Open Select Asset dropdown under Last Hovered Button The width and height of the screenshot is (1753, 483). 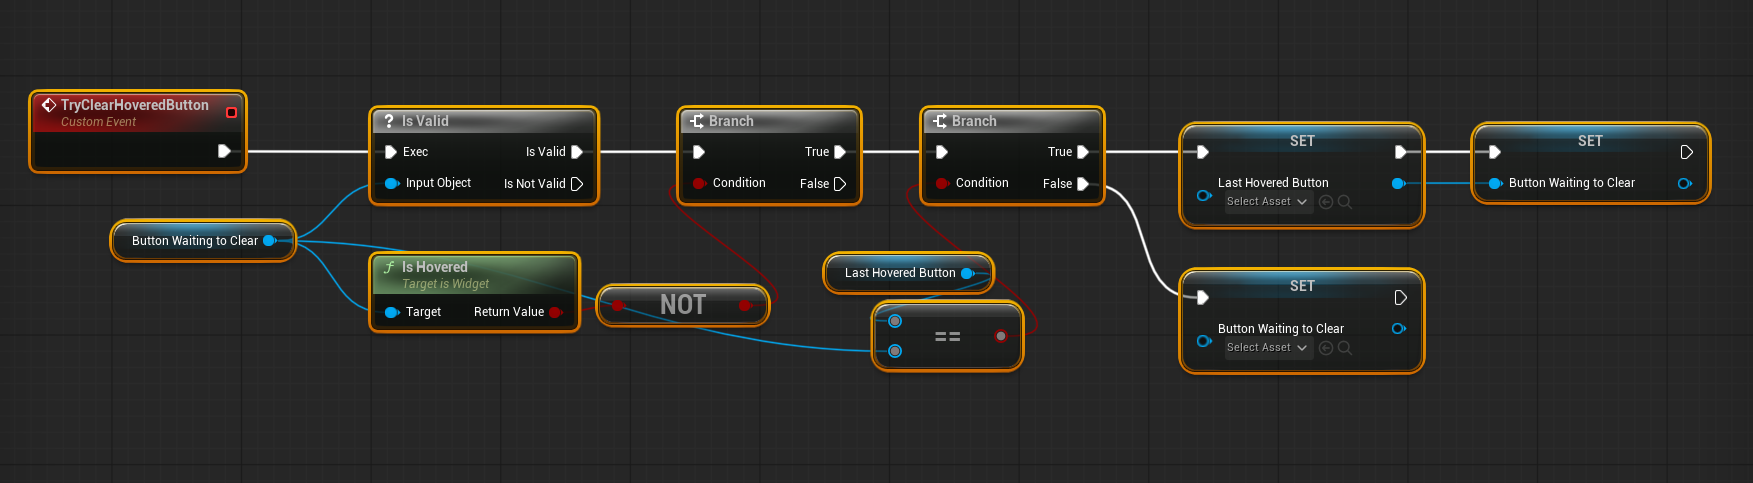[x=1268, y=202]
